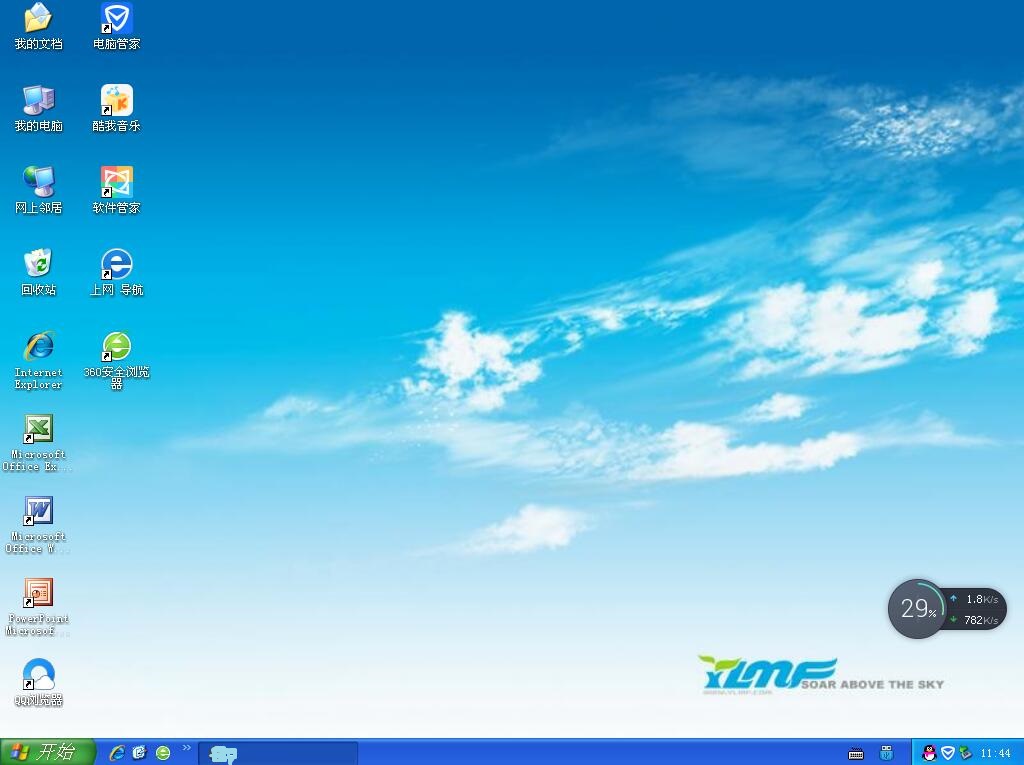
Task: Click the network speed display widget
Action: (x=977, y=609)
